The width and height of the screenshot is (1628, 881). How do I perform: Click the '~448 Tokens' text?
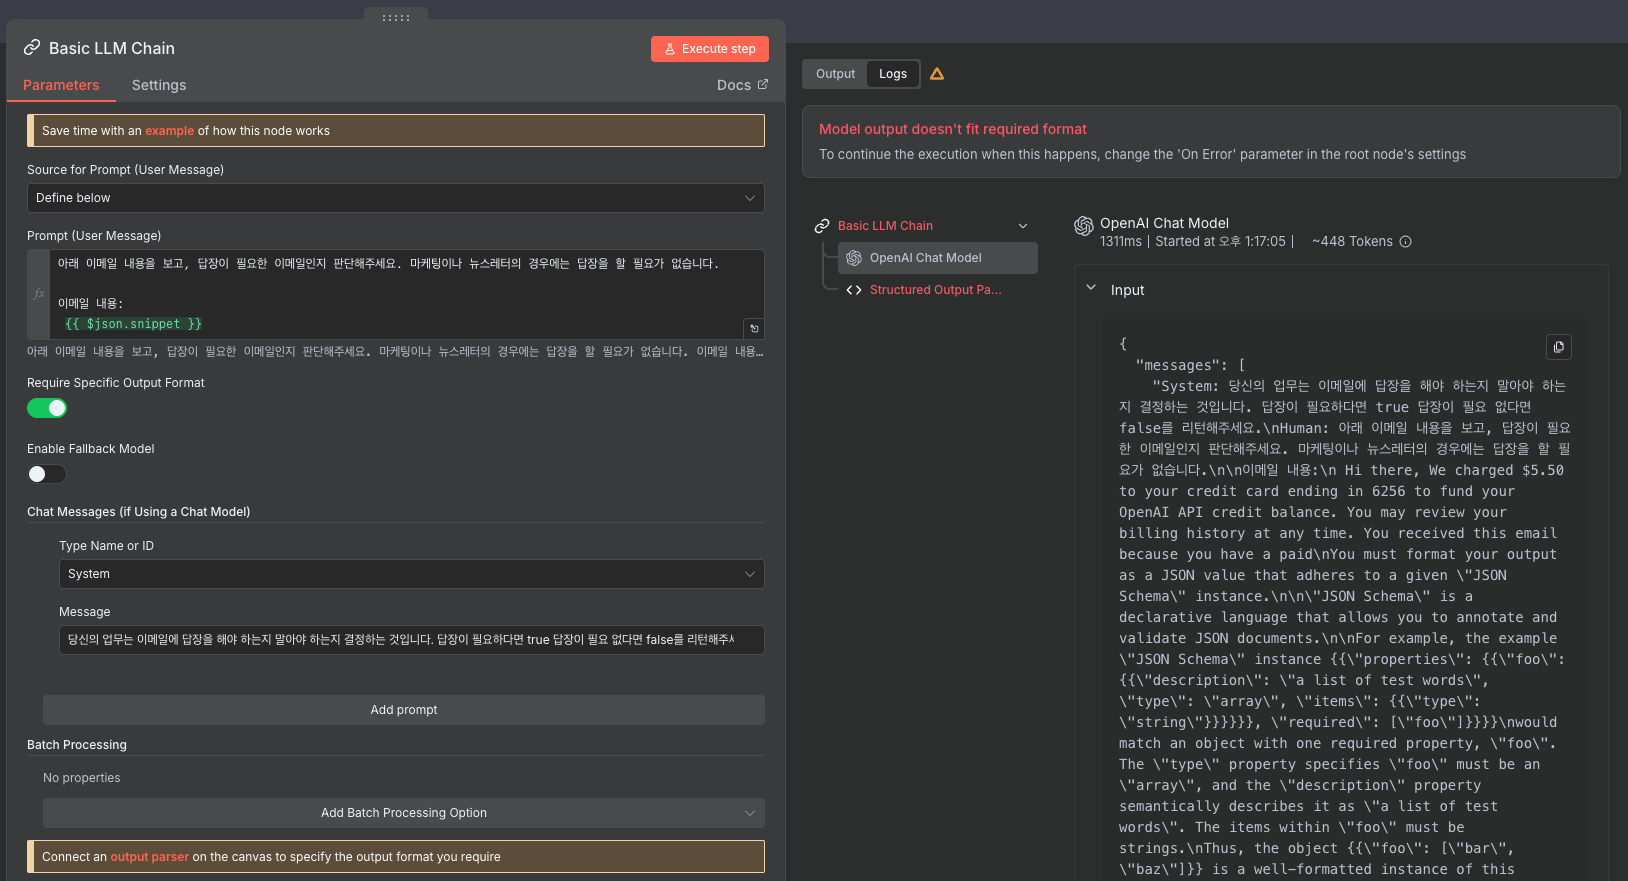[x=1352, y=242]
